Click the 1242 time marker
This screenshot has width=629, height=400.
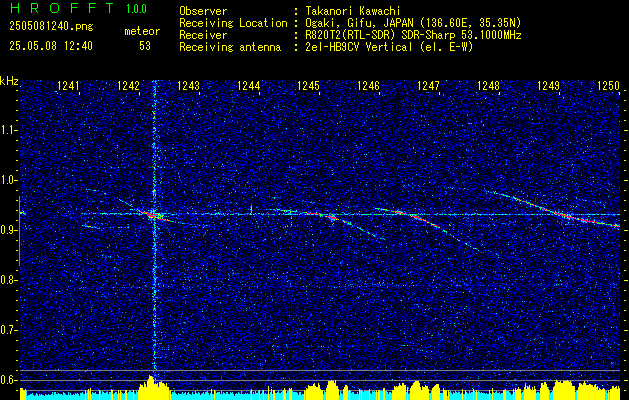point(128,85)
